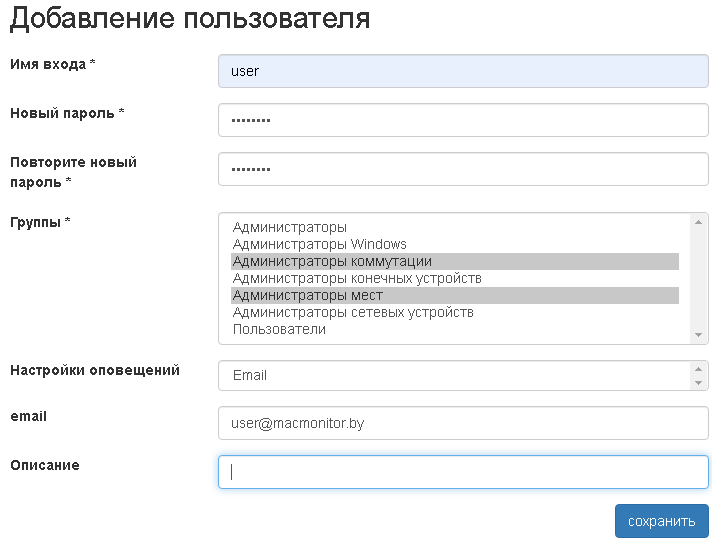The image size is (712, 541).
Task: Click Email option in notification settings
Action: [x=250, y=375]
